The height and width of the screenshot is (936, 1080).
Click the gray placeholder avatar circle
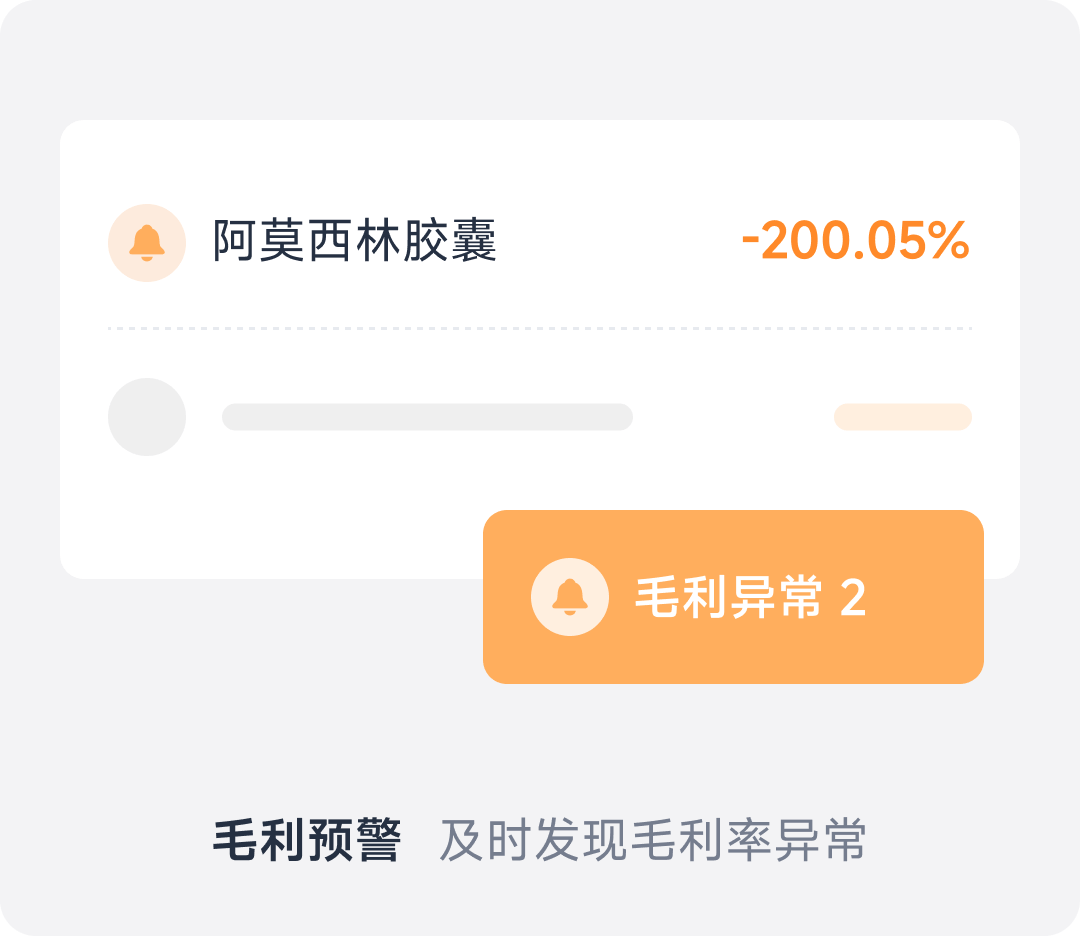coord(147,417)
